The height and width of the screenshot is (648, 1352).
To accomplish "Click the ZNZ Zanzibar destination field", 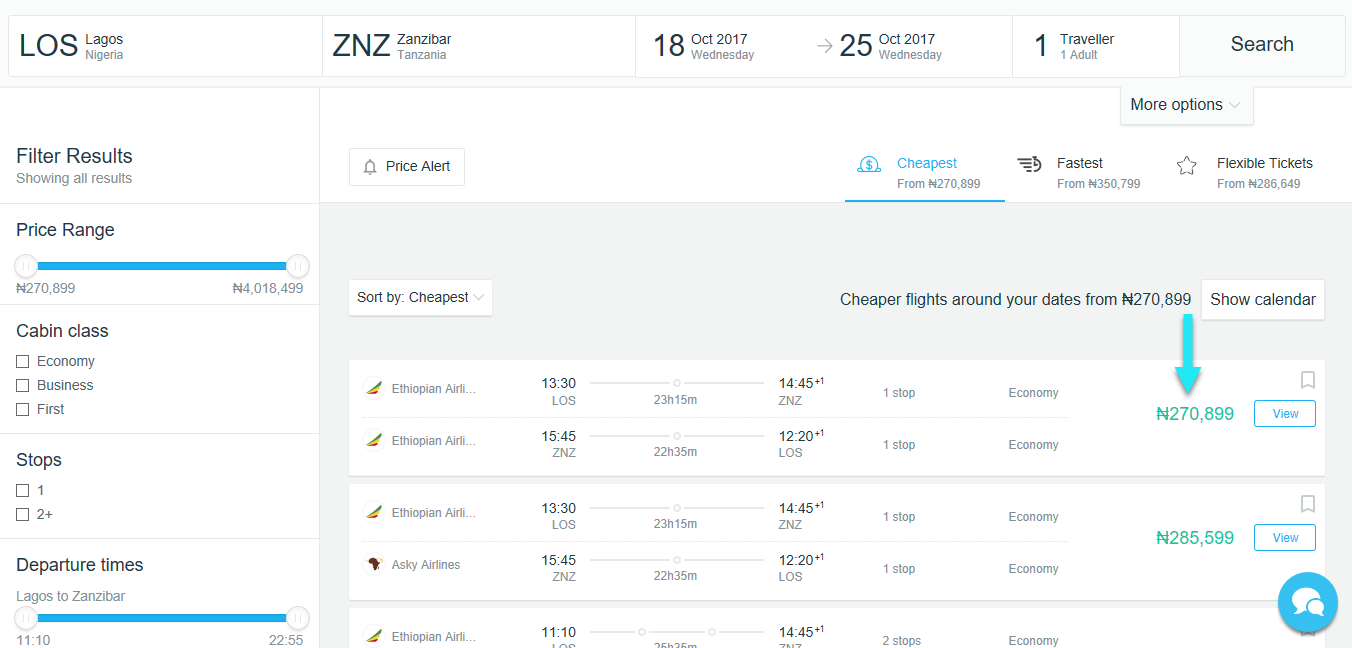I will pos(478,46).
